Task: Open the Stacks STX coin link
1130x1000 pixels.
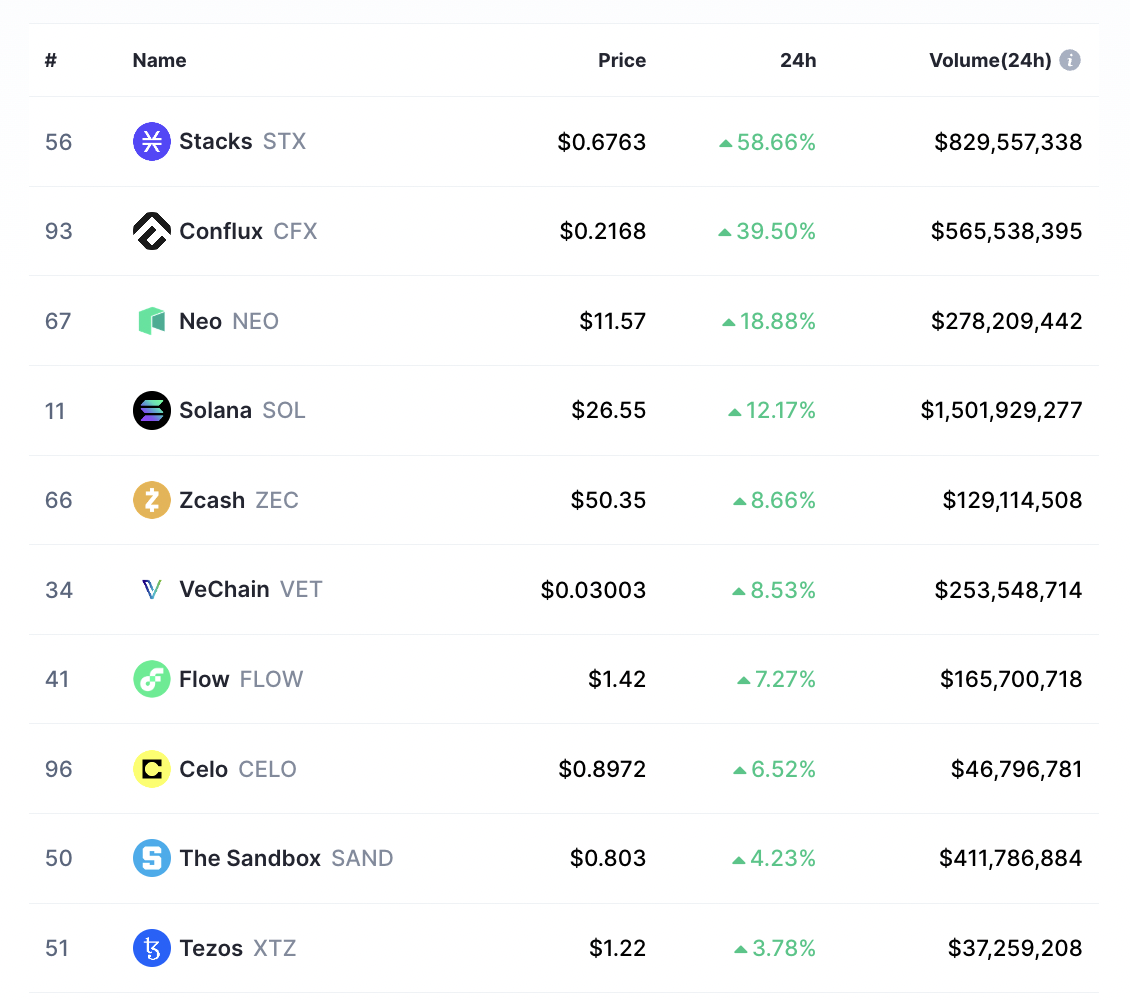Action: pyautogui.click(x=242, y=141)
